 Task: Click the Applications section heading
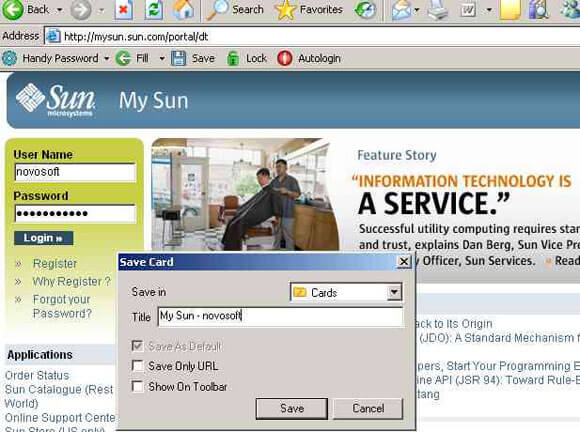pyautogui.click(x=40, y=355)
